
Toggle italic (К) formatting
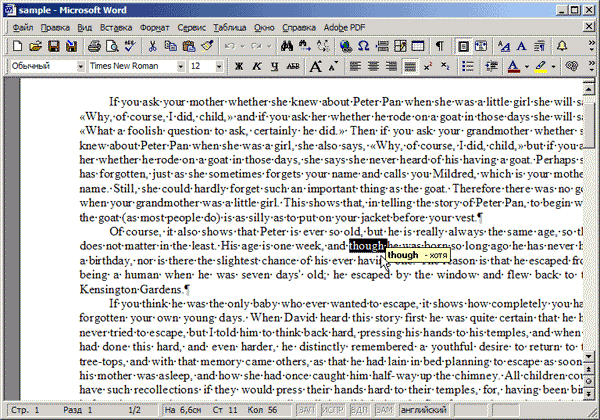pyautogui.click(x=257, y=67)
